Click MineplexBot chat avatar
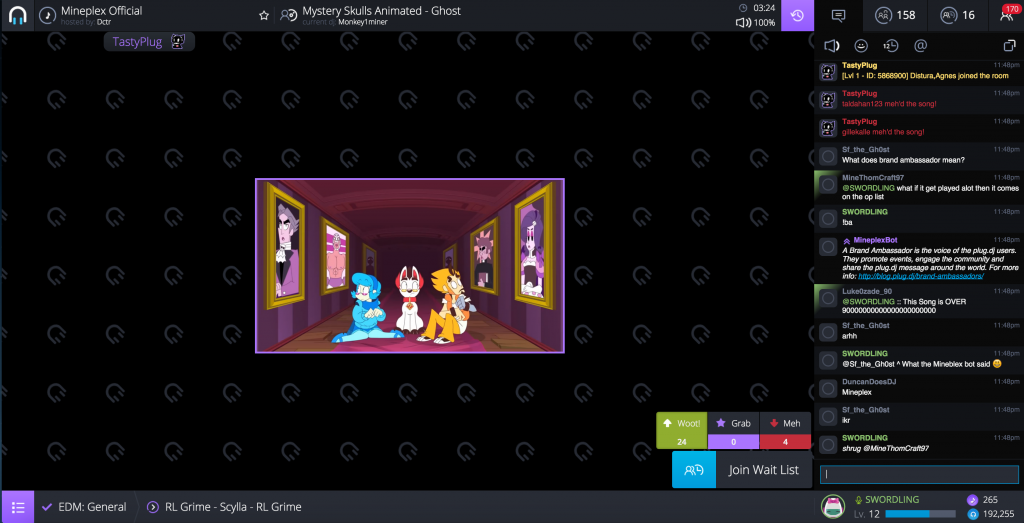This screenshot has width=1024, height=523. click(x=828, y=247)
